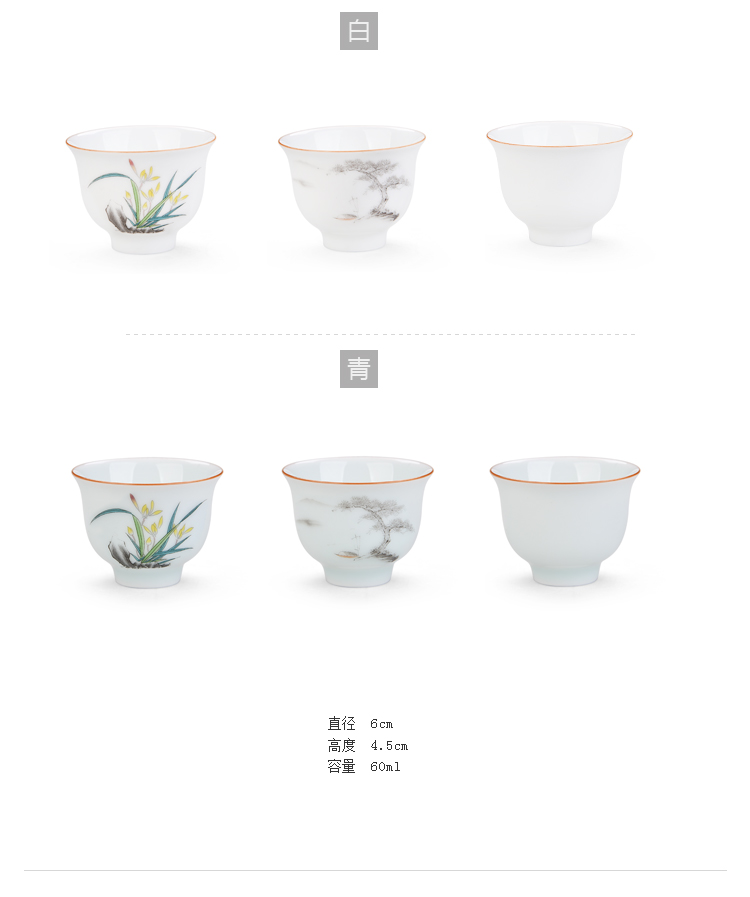This screenshot has width=750, height=897.
Task: Select the plain celadon cup under 青
Action: coord(565,521)
